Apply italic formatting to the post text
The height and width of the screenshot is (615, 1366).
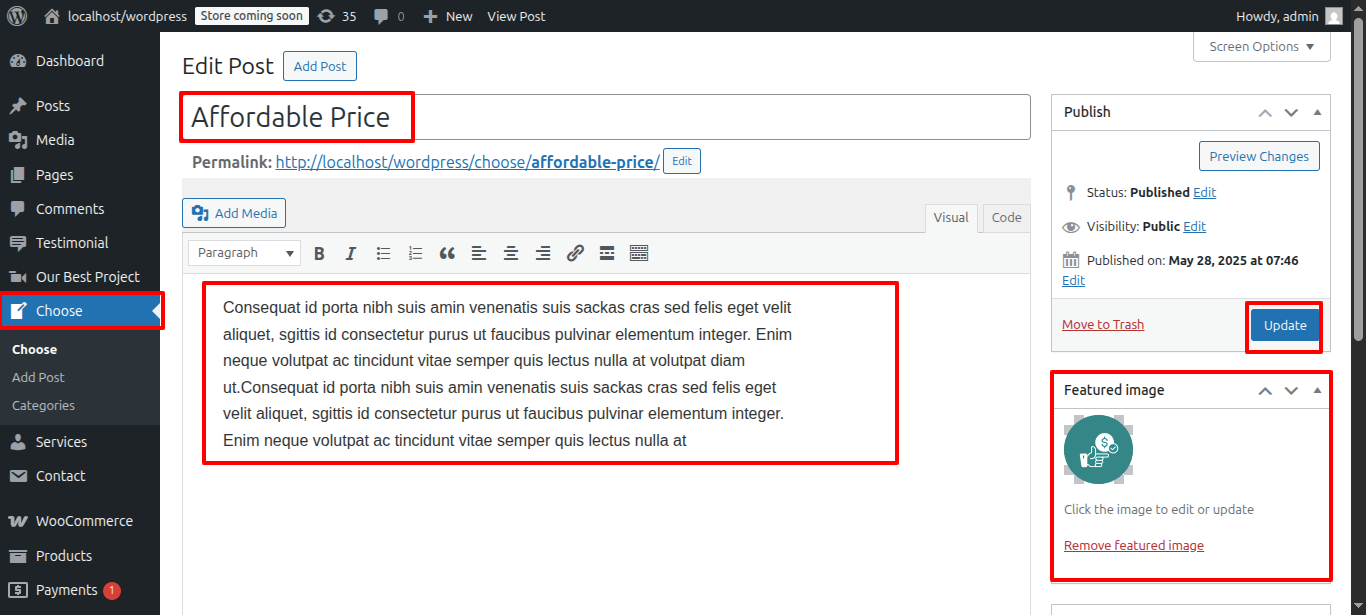coord(351,253)
